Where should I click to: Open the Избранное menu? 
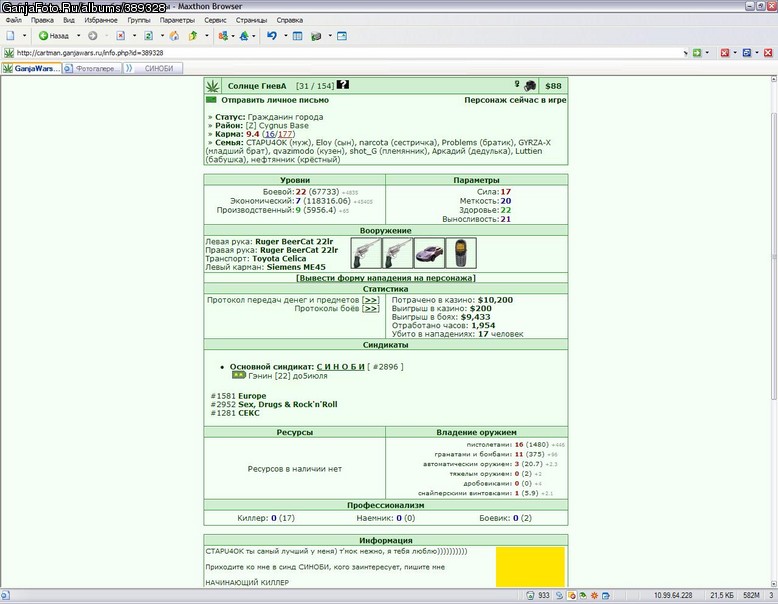pos(101,20)
